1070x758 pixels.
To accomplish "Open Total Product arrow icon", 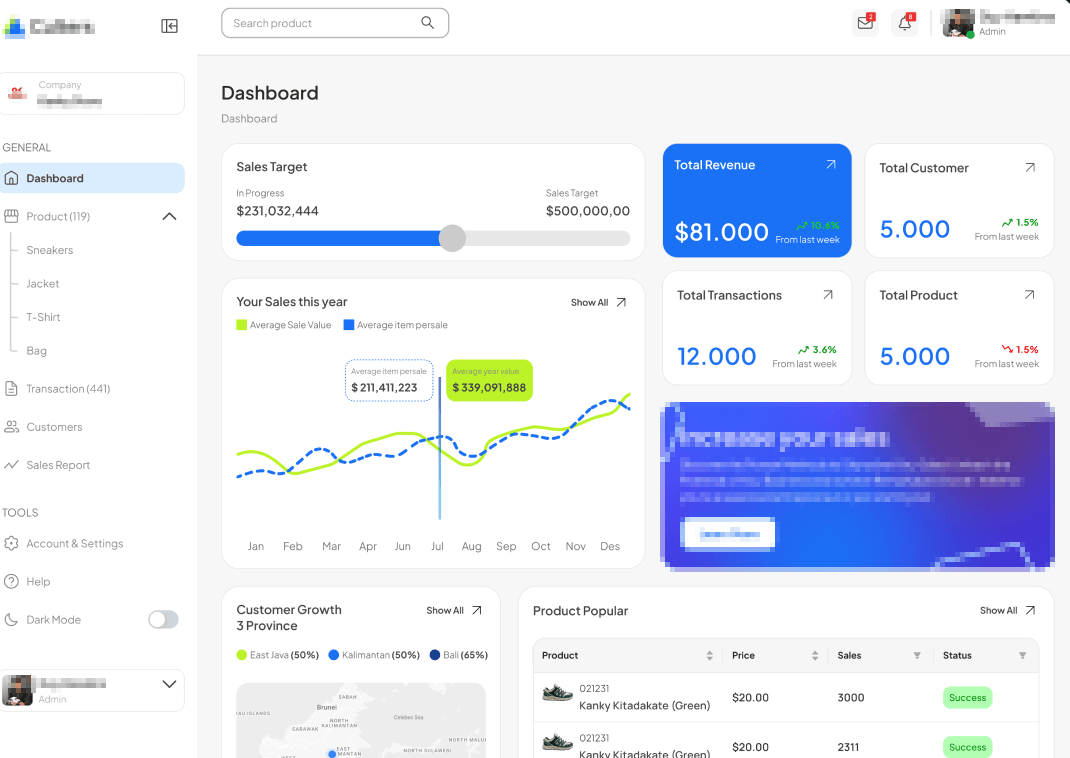I will tap(1030, 295).
